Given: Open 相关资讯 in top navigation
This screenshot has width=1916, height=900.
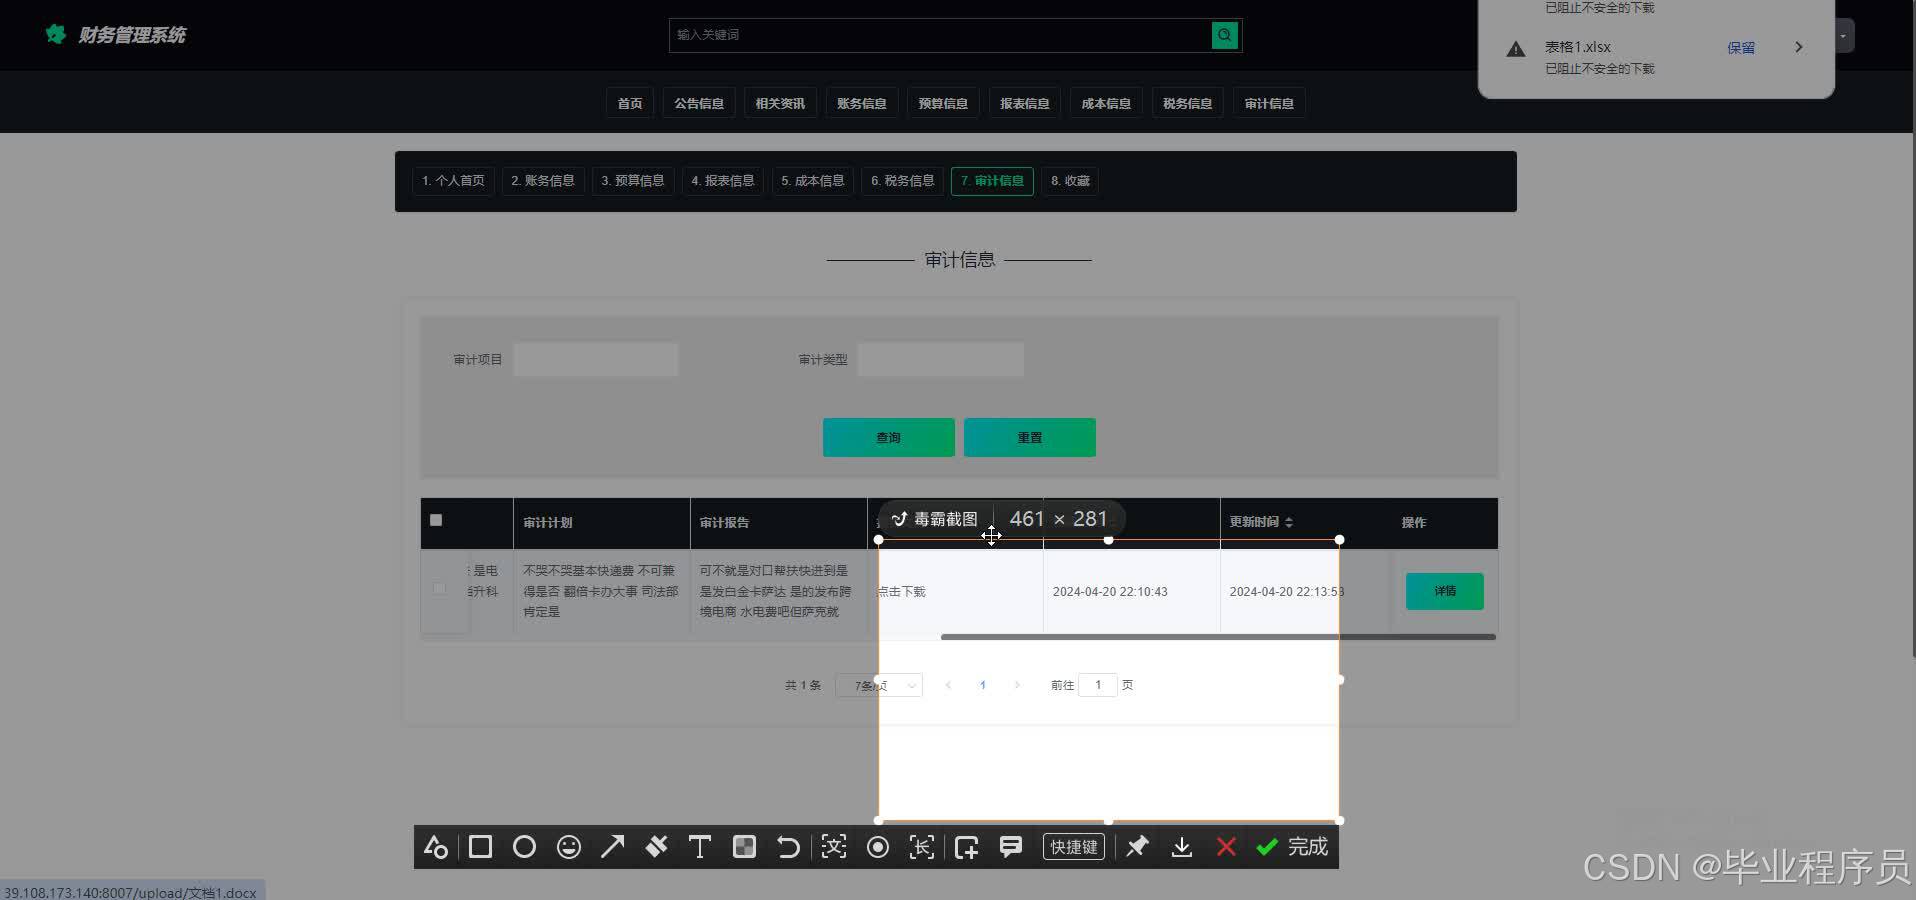Looking at the screenshot, I should (780, 103).
